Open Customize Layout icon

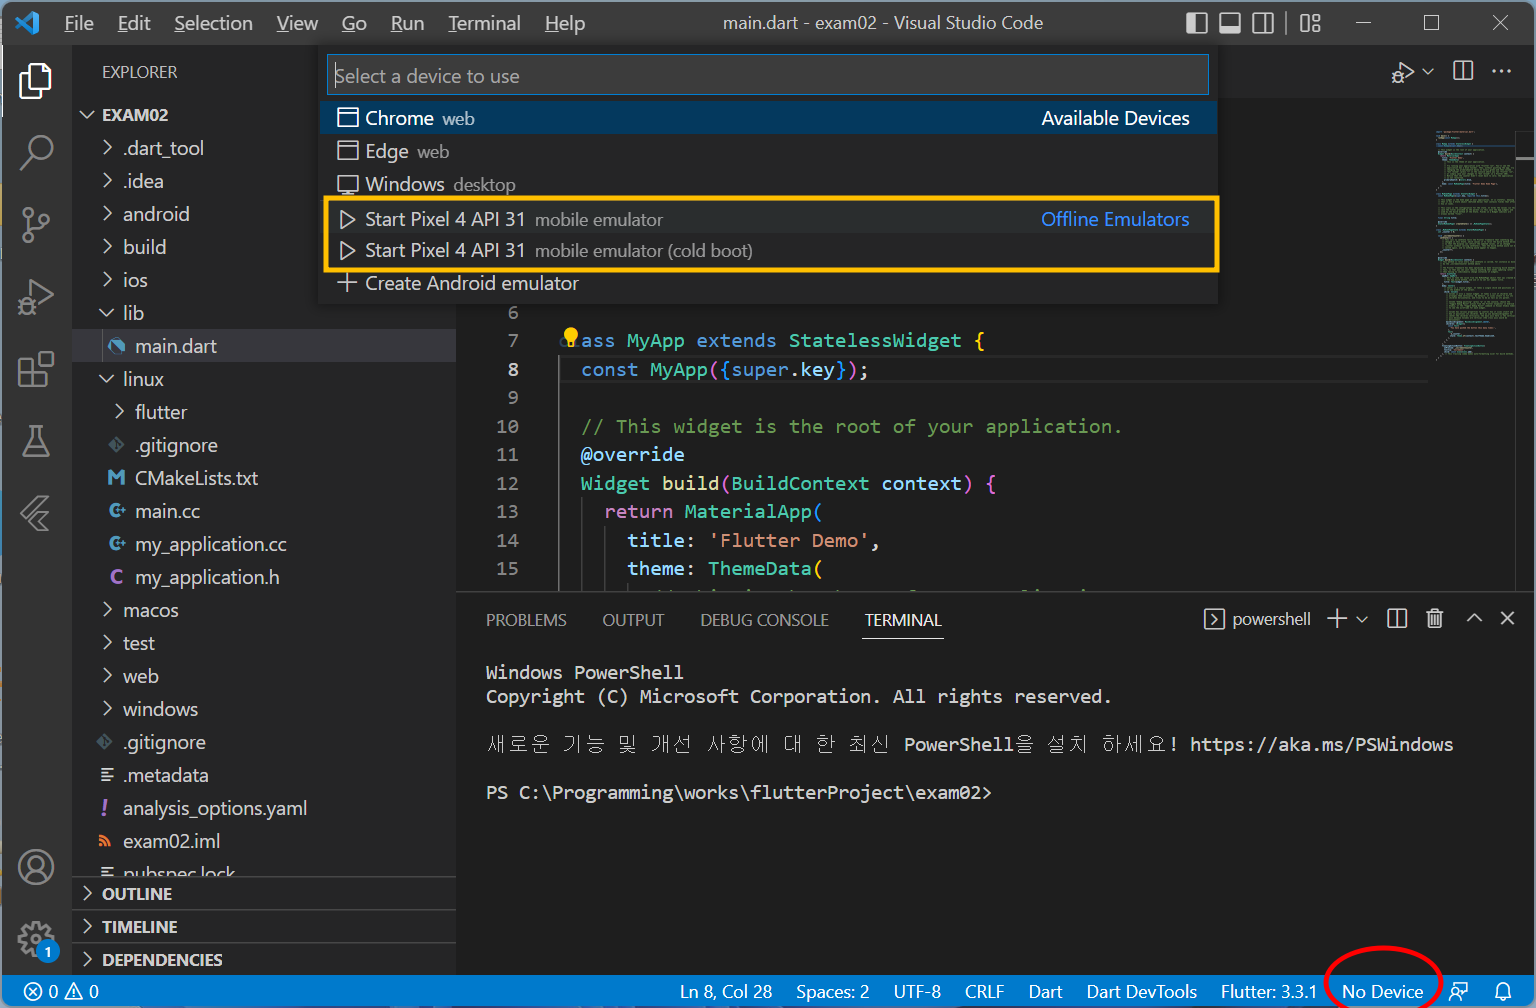point(1310,23)
